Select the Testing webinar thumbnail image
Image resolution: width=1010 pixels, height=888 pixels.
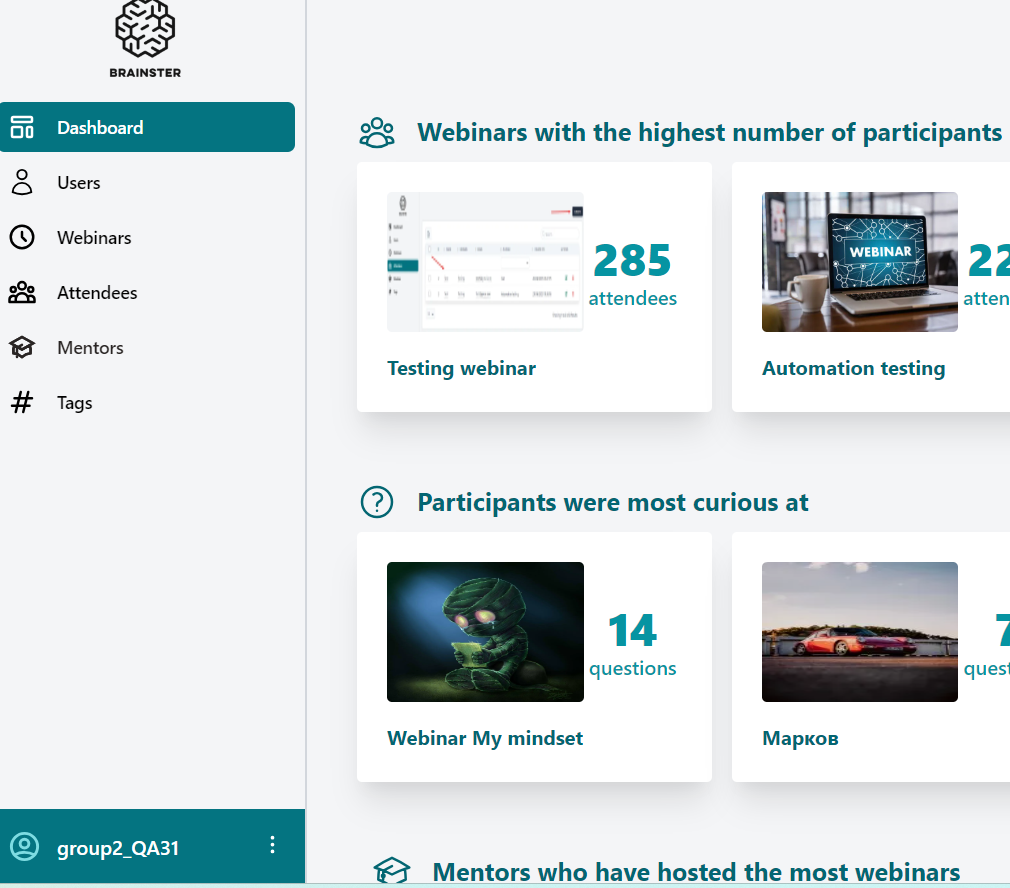[x=485, y=262]
